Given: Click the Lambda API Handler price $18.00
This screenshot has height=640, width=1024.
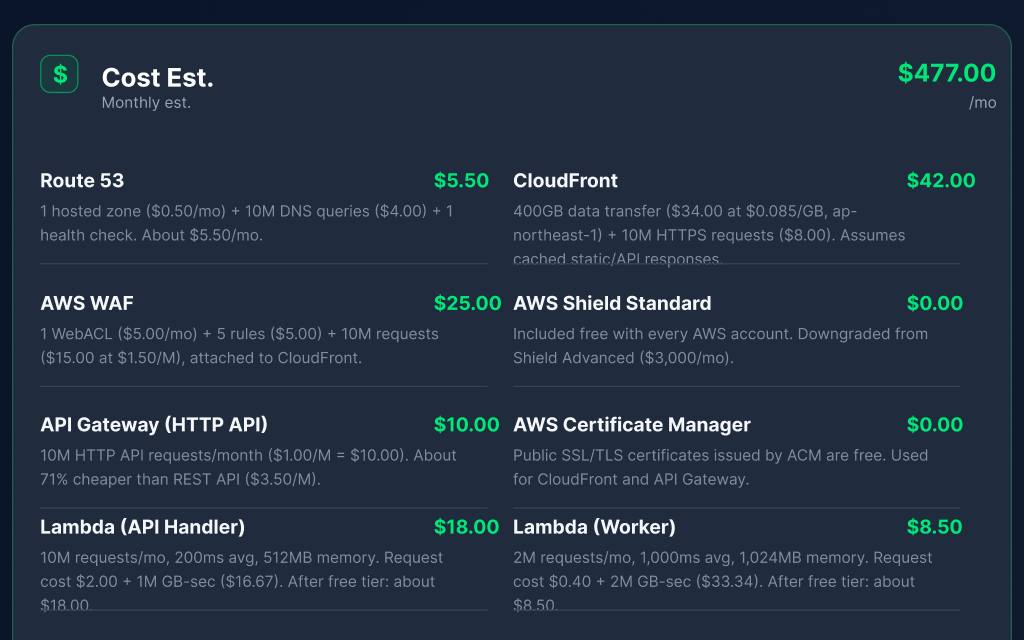Looking at the screenshot, I should (466, 527).
